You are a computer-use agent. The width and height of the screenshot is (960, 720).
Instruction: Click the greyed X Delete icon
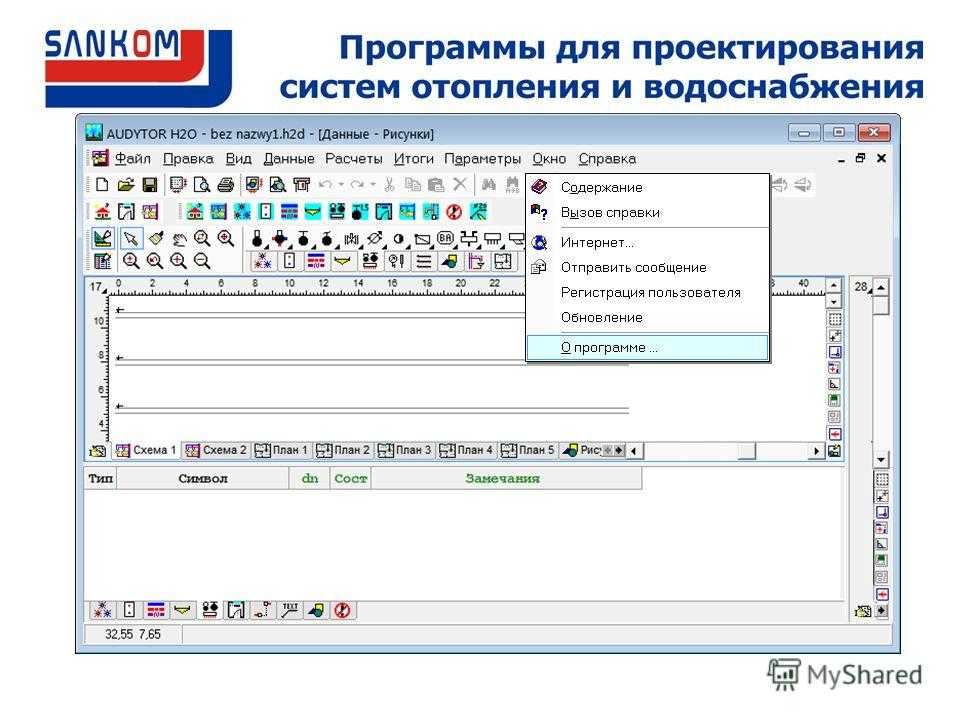pos(460,184)
